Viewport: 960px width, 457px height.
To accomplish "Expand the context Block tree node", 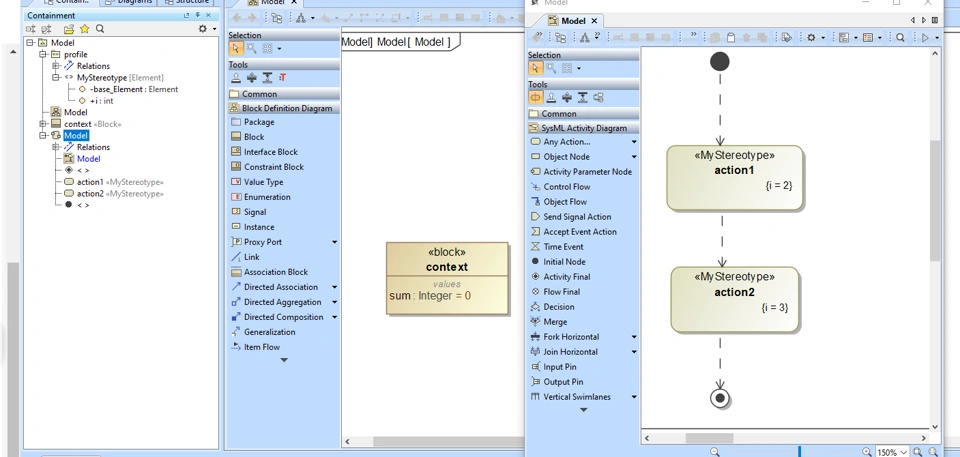I will point(43,124).
